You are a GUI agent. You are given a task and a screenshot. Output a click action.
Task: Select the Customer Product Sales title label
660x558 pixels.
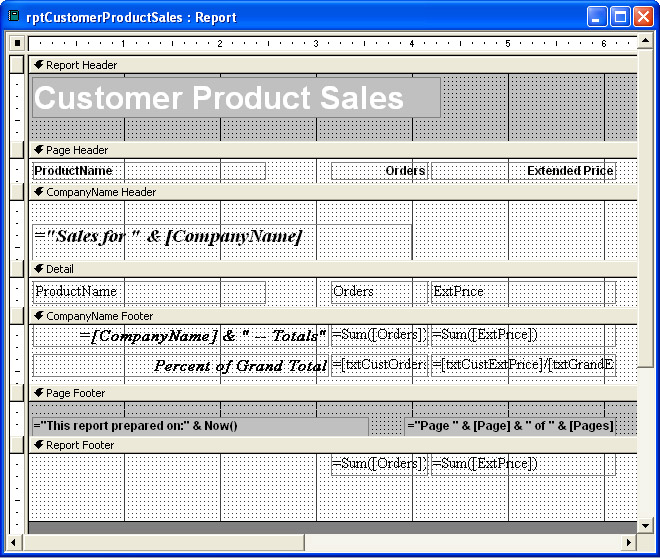[235, 98]
